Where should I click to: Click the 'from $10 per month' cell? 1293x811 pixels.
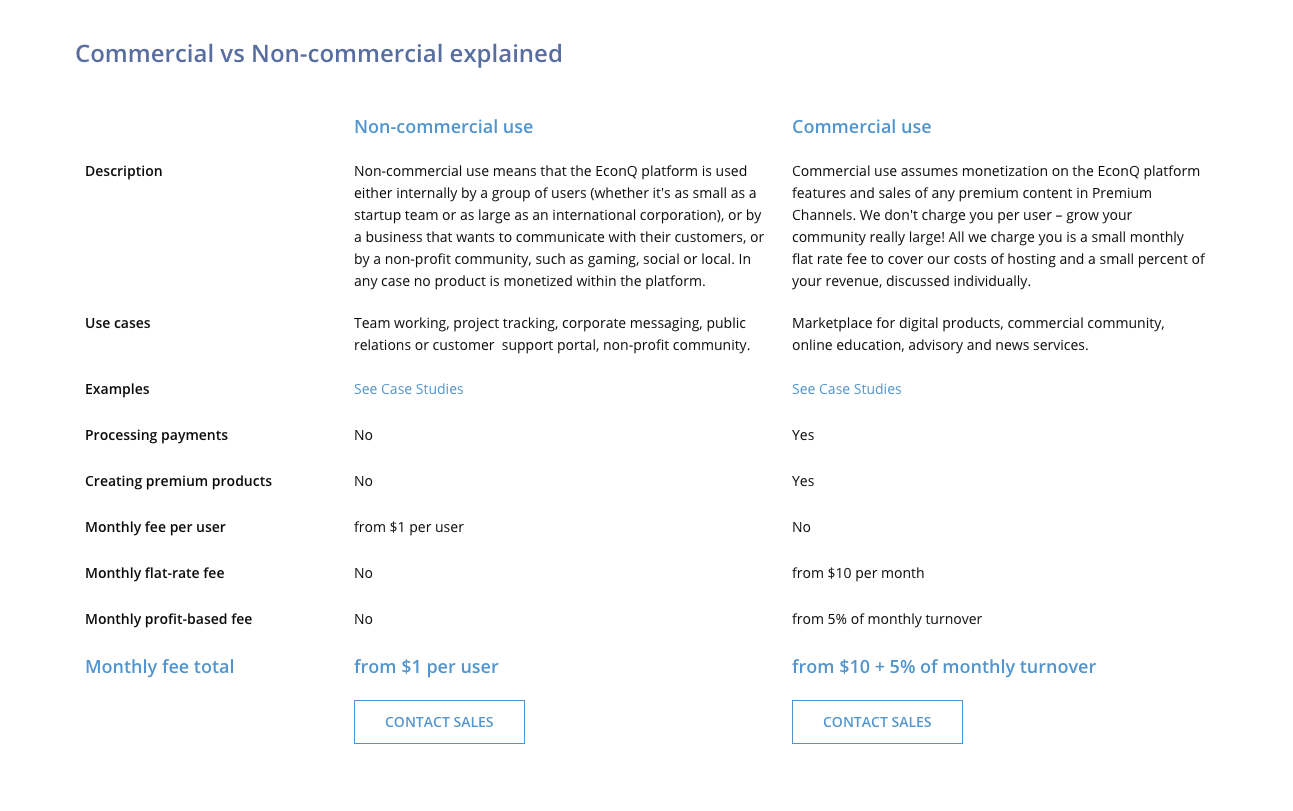point(858,573)
